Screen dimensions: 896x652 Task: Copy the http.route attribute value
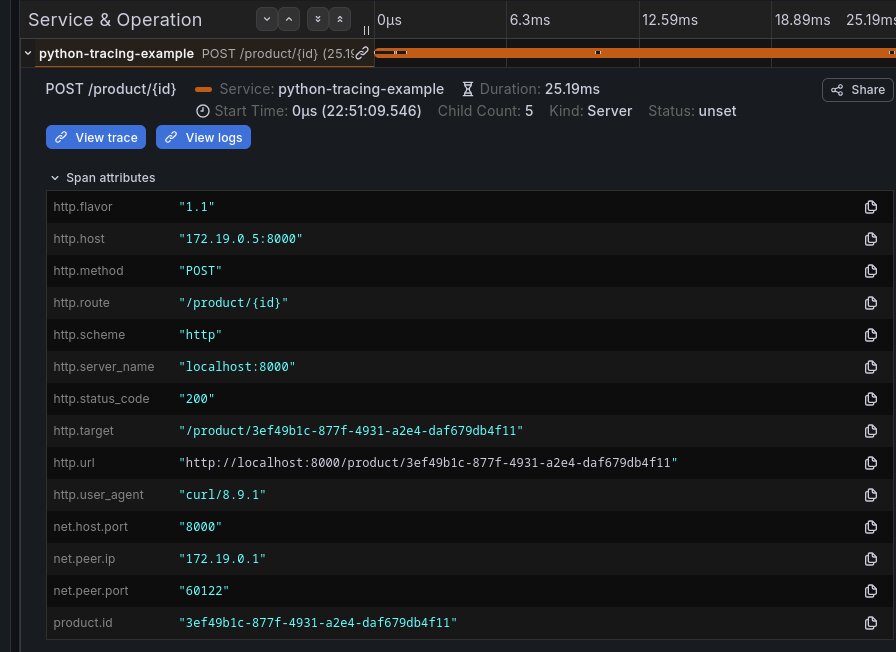pos(871,303)
